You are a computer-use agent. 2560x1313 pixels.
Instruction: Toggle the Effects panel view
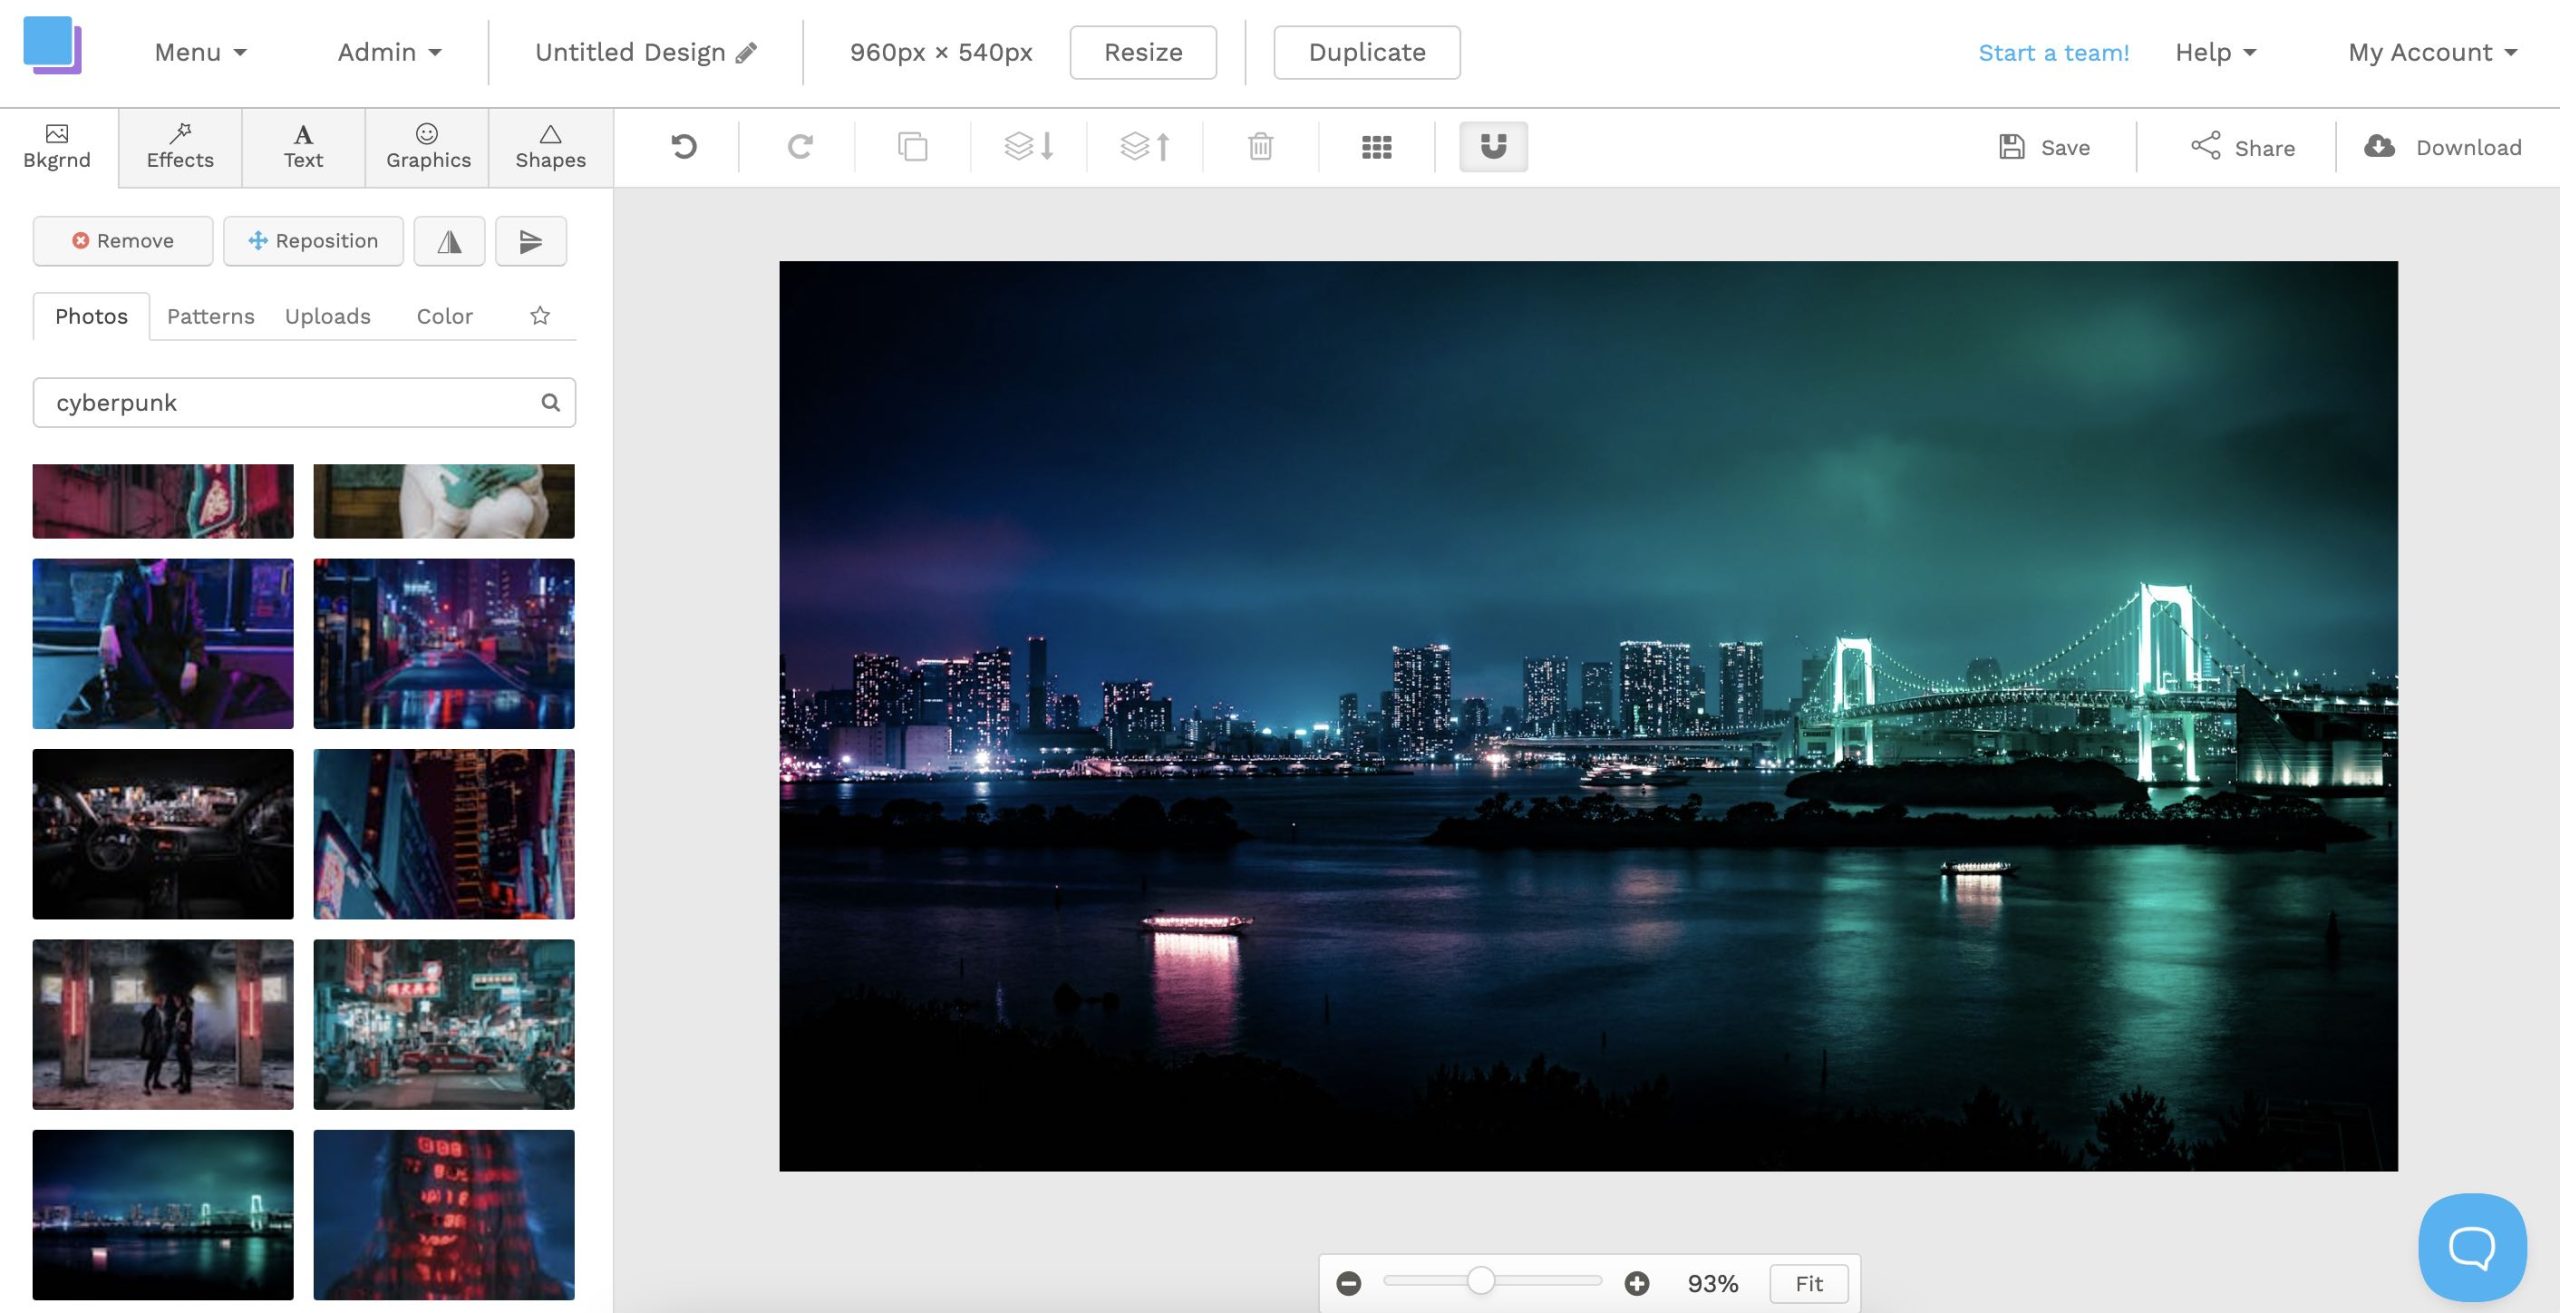(179, 146)
